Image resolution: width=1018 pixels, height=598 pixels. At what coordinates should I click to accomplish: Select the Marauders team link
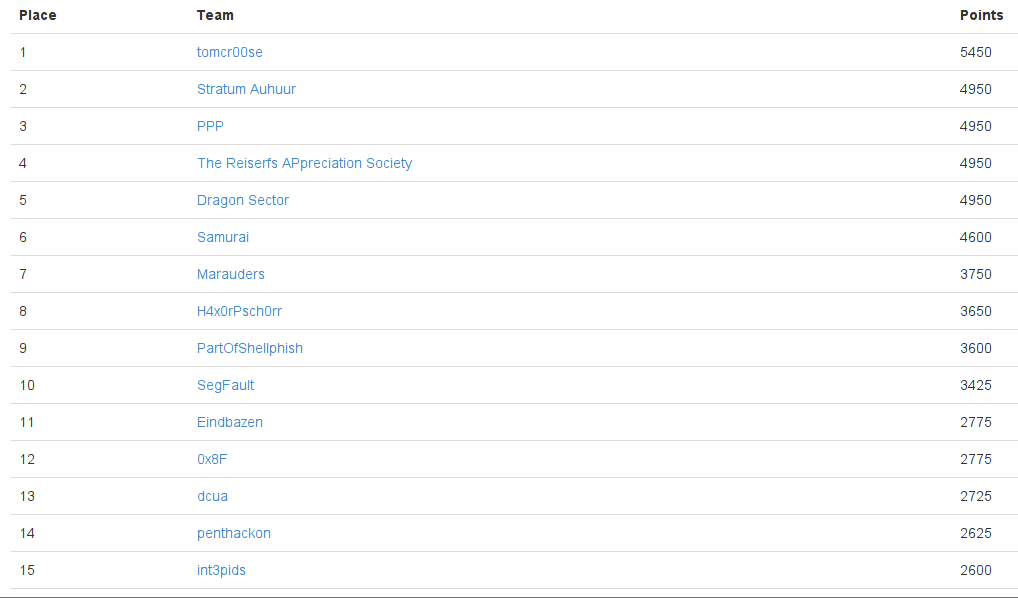(x=230, y=274)
